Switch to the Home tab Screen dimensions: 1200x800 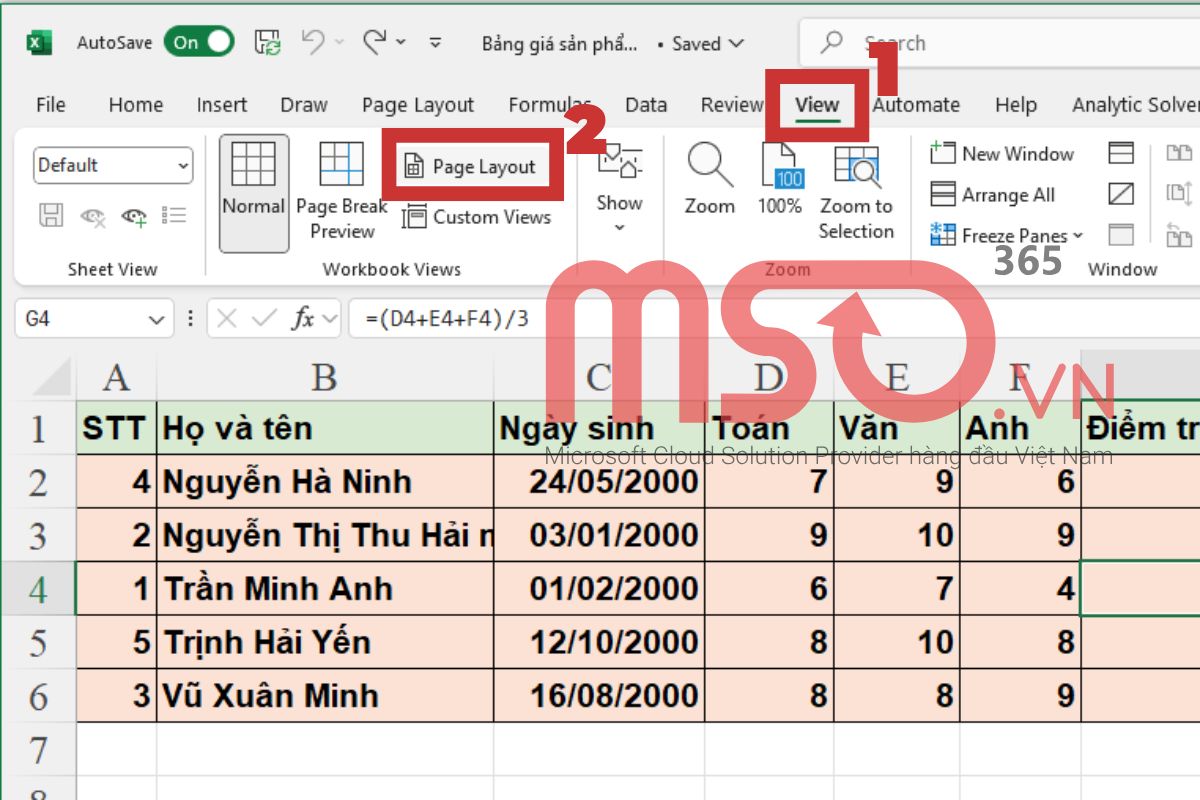pyautogui.click(x=135, y=105)
